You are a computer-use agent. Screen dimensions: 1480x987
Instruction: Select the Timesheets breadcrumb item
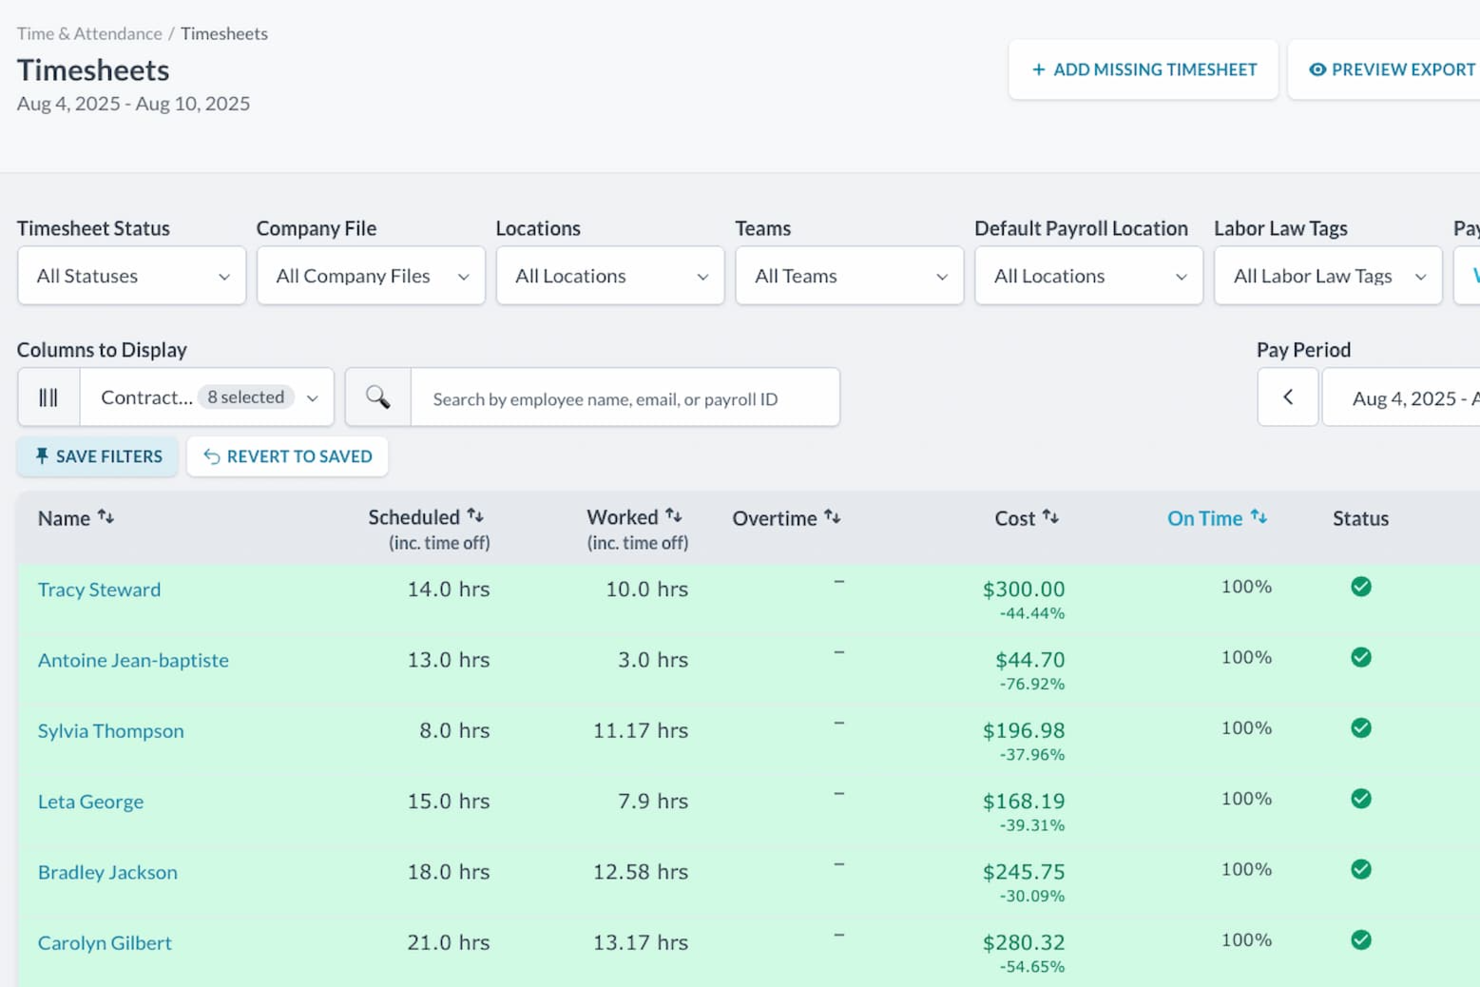223,33
